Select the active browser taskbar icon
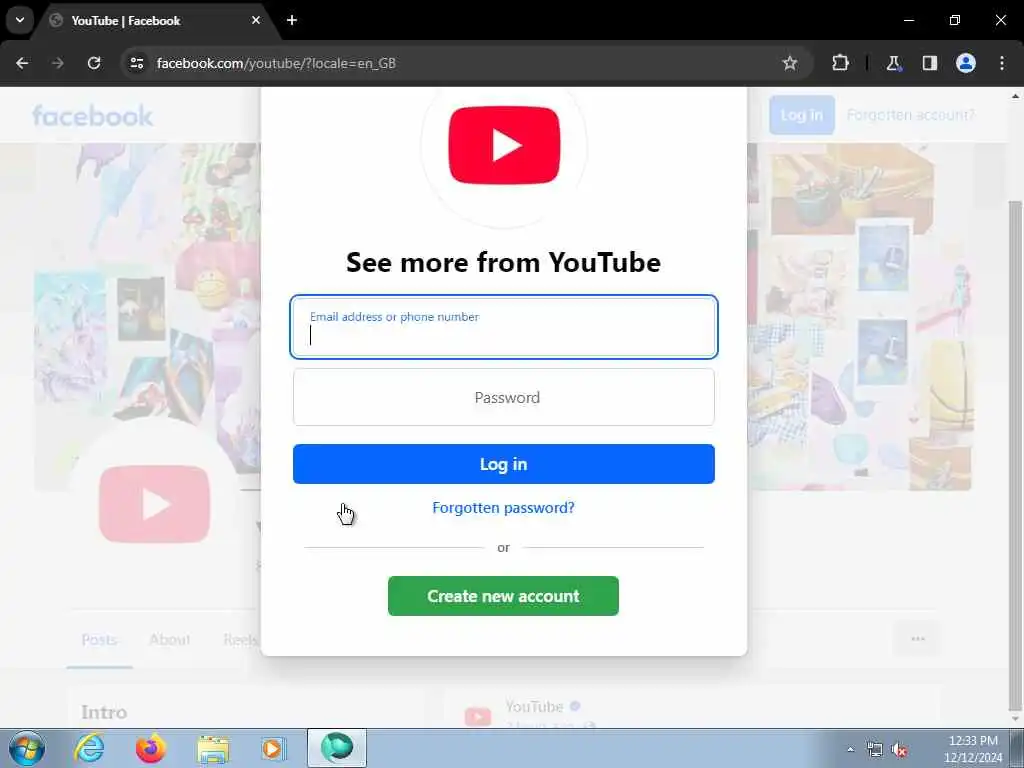 (337, 748)
